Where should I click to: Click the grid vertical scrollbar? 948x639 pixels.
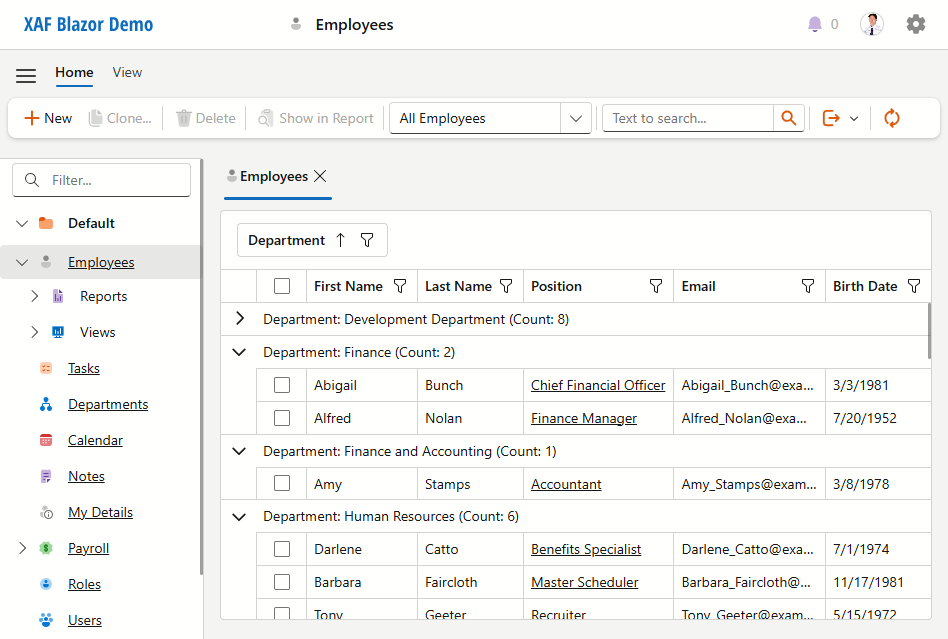(x=929, y=331)
